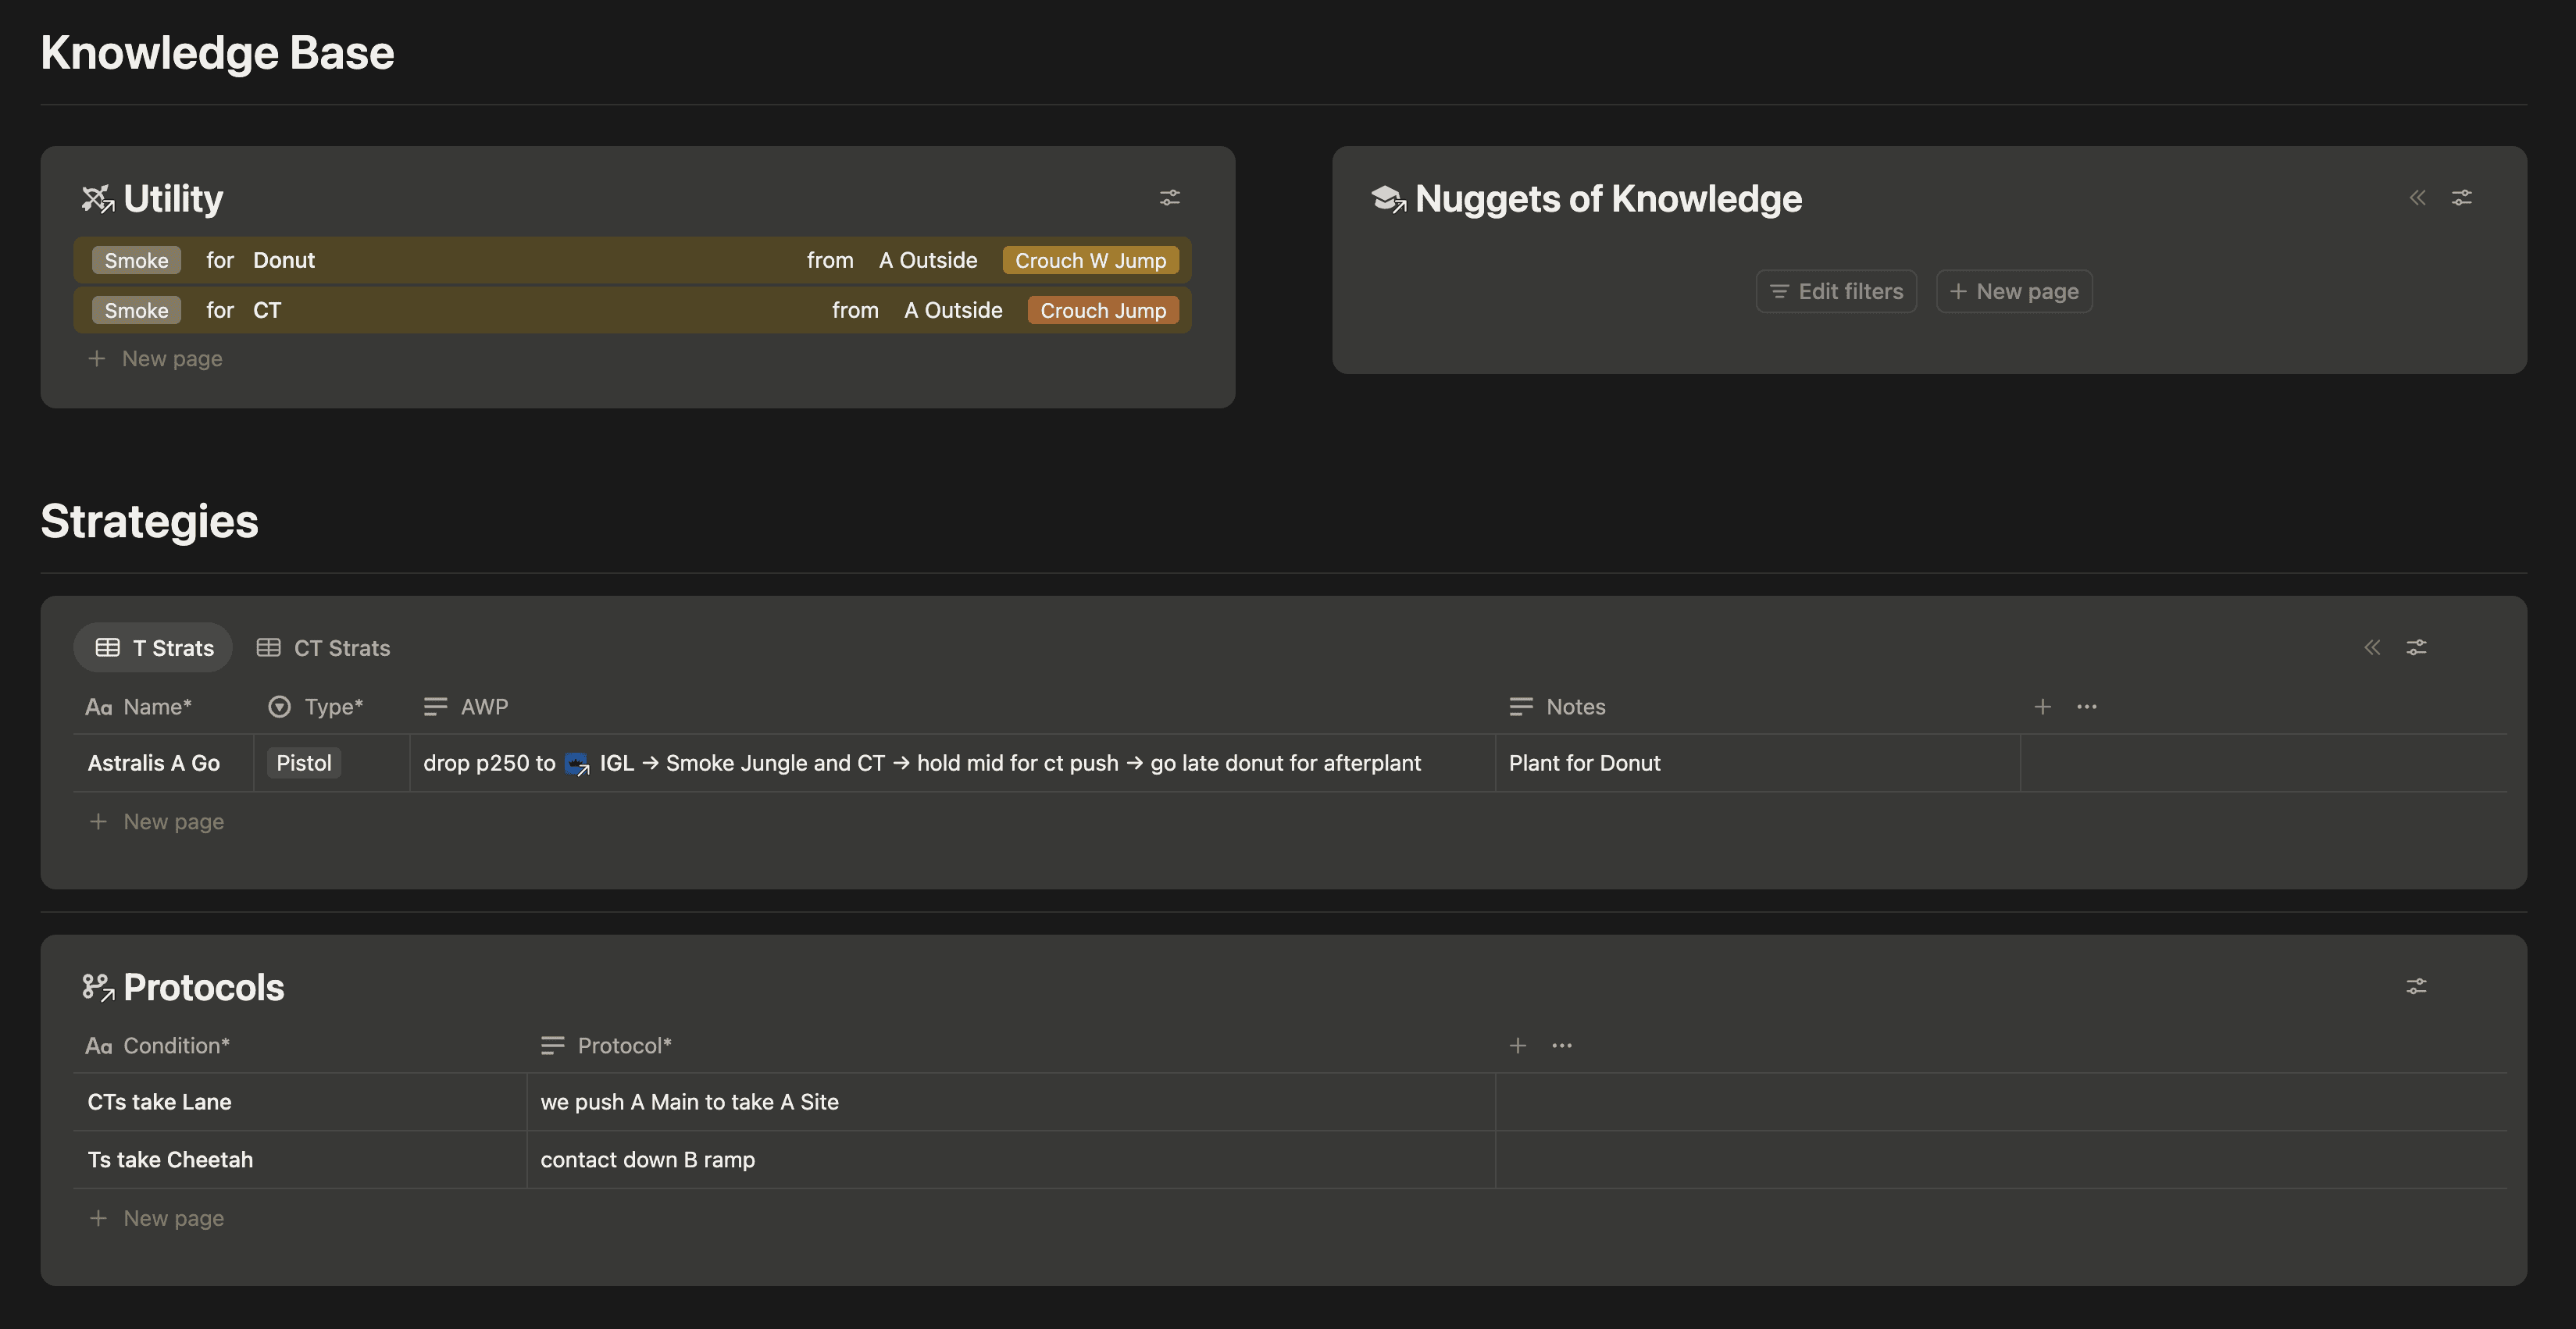Switch to the T Strats tab
Screen dimensions: 2576x1329
pyautogui.click(x=153, y=648)
